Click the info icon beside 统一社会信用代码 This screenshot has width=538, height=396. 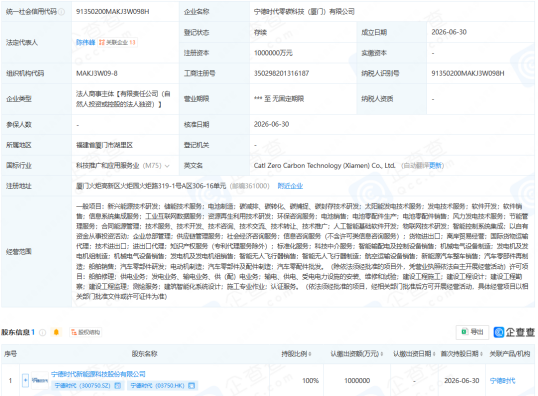61,12
